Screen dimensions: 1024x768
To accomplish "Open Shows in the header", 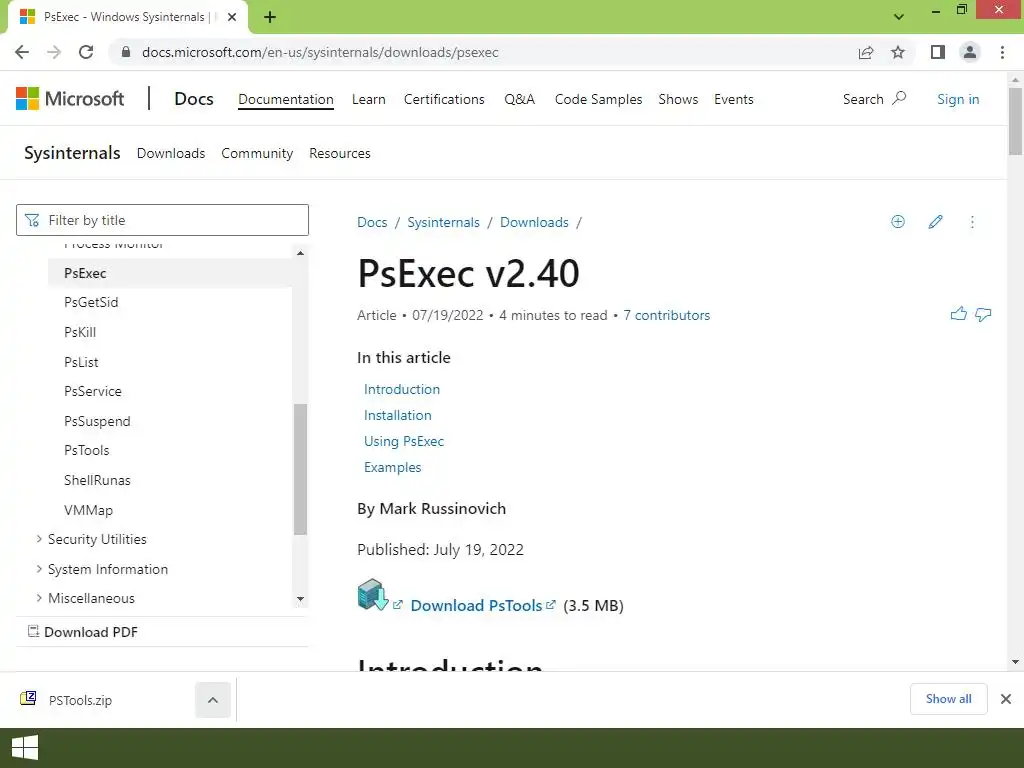I will point(678,99).
